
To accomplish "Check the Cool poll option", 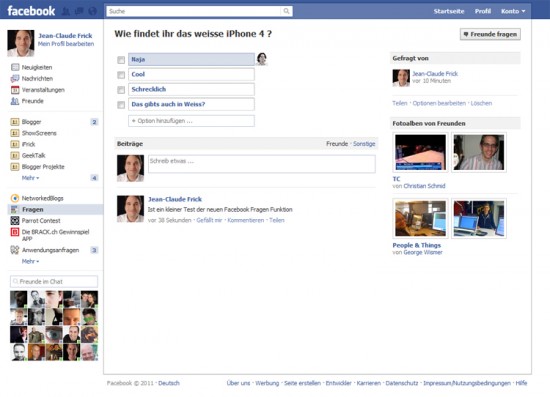I will click(x=121, y=75).
